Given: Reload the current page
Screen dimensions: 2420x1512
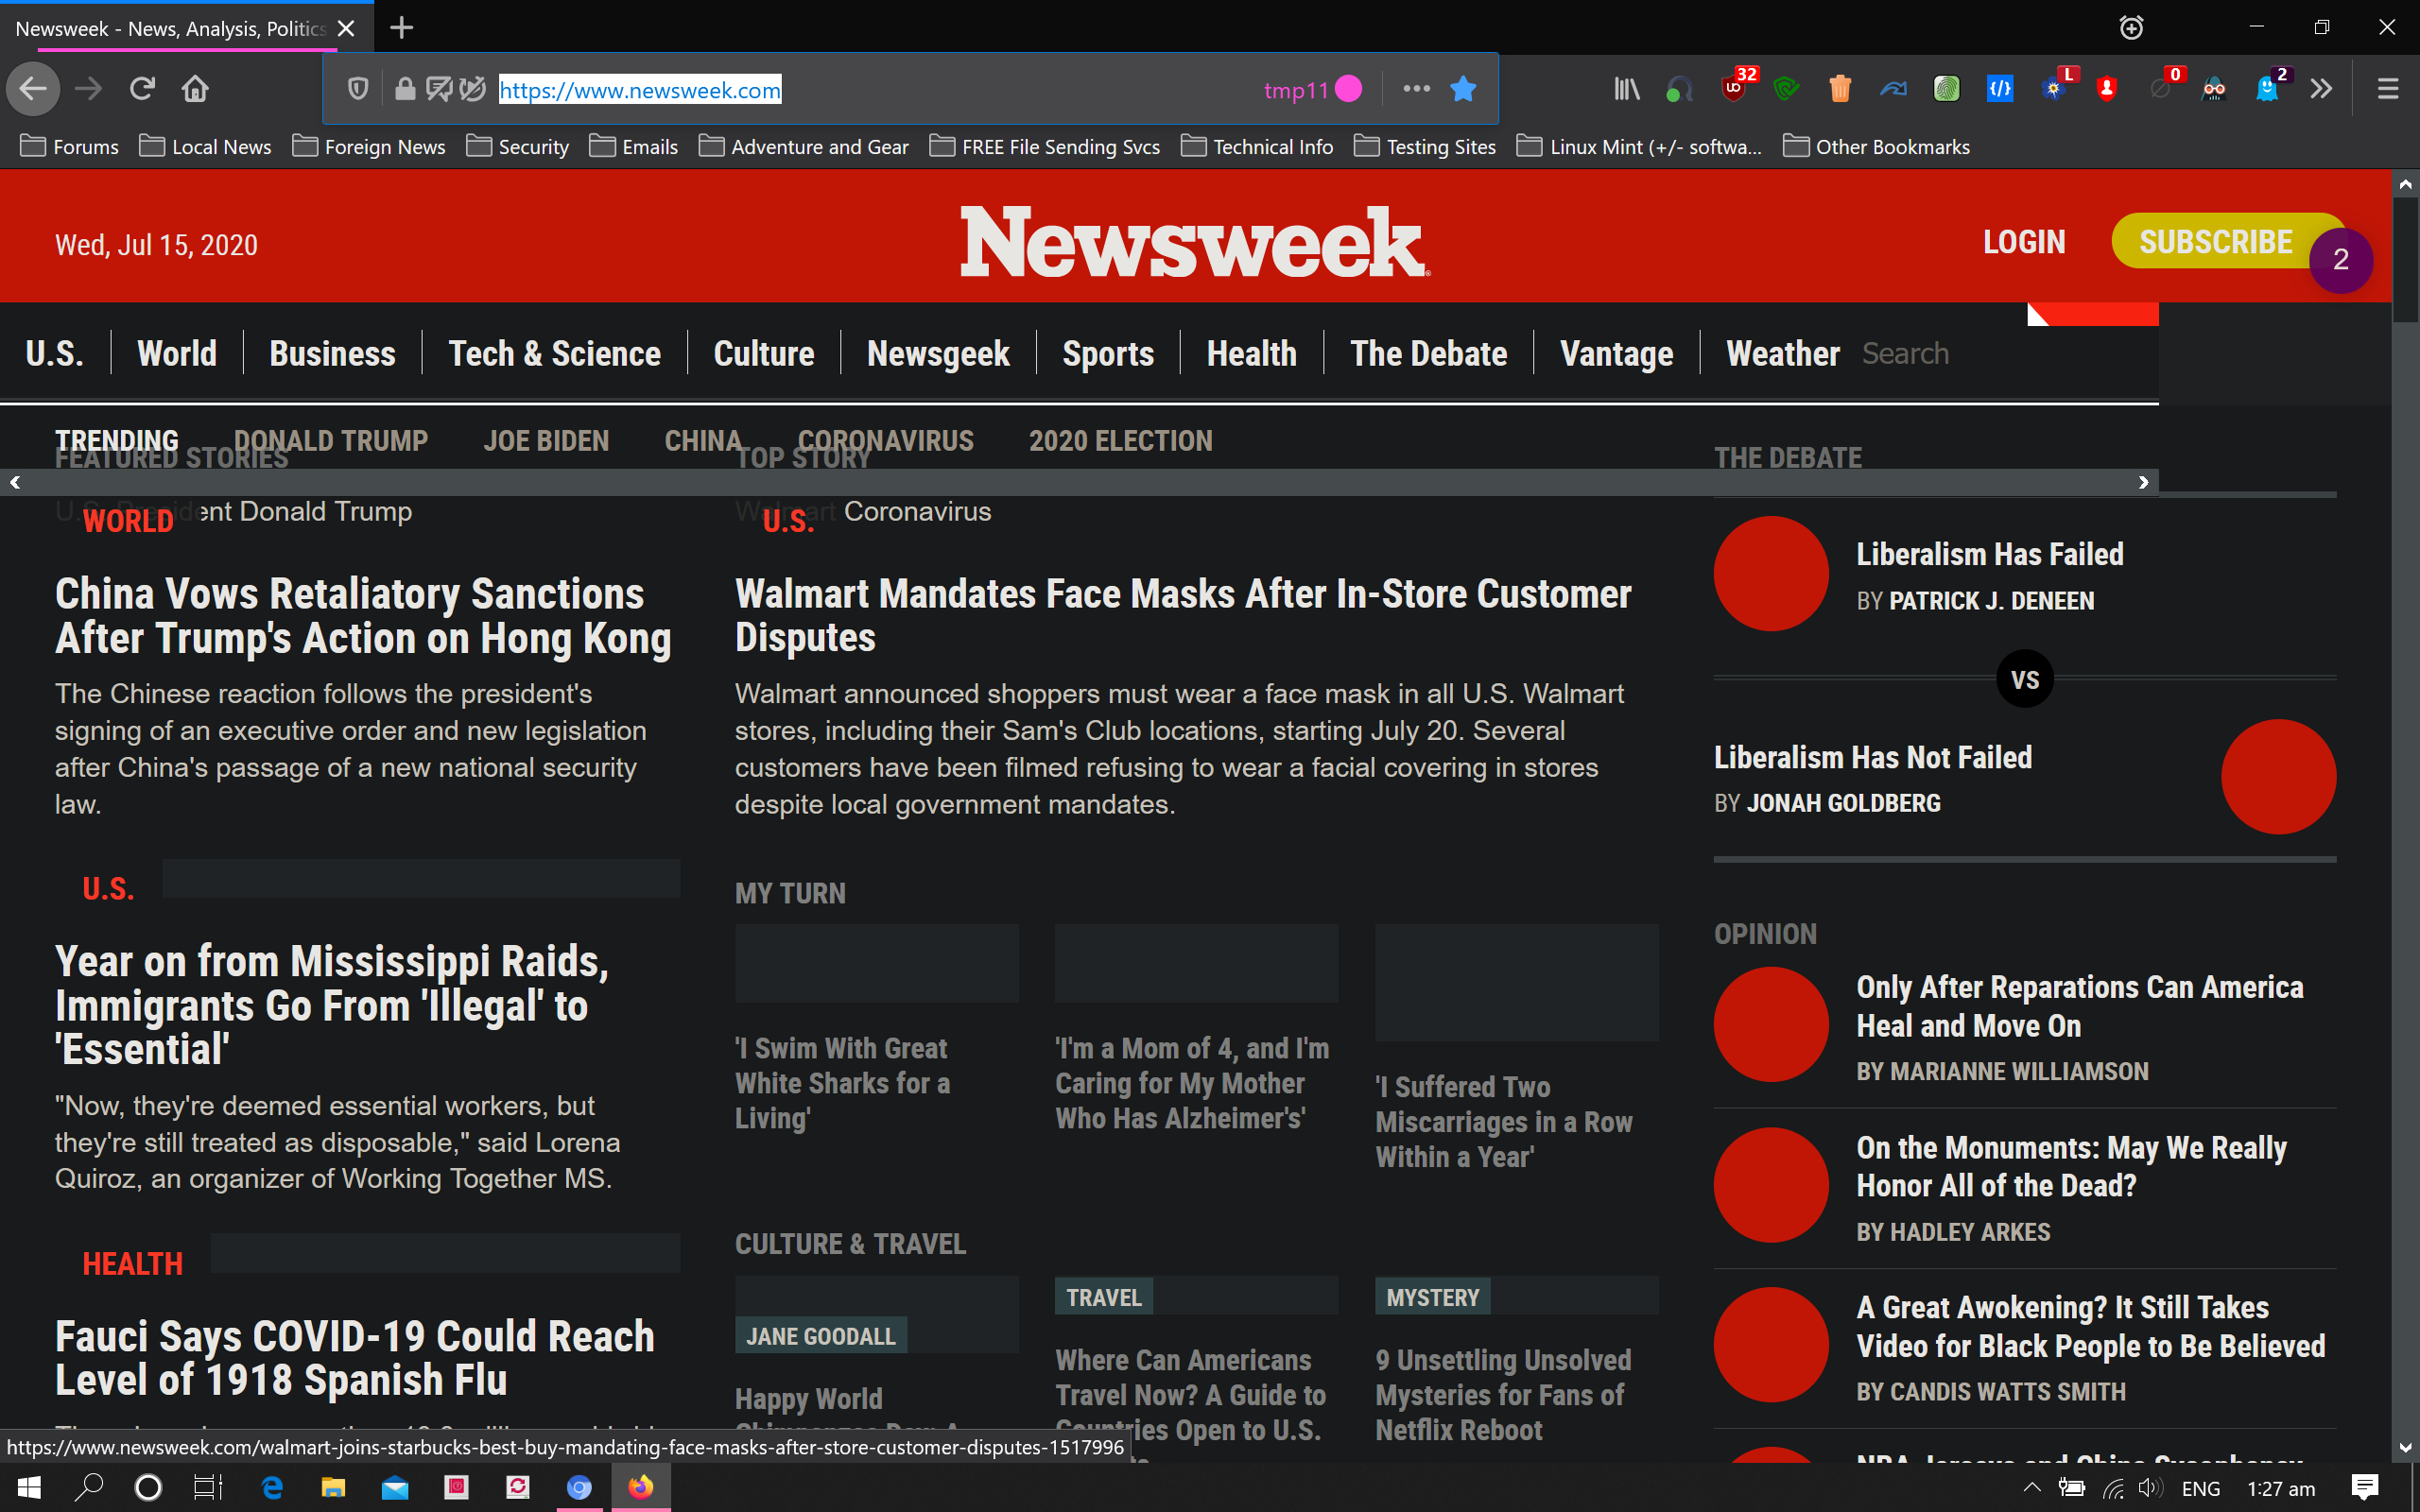Looking at the screenshot, I should 142,89.
